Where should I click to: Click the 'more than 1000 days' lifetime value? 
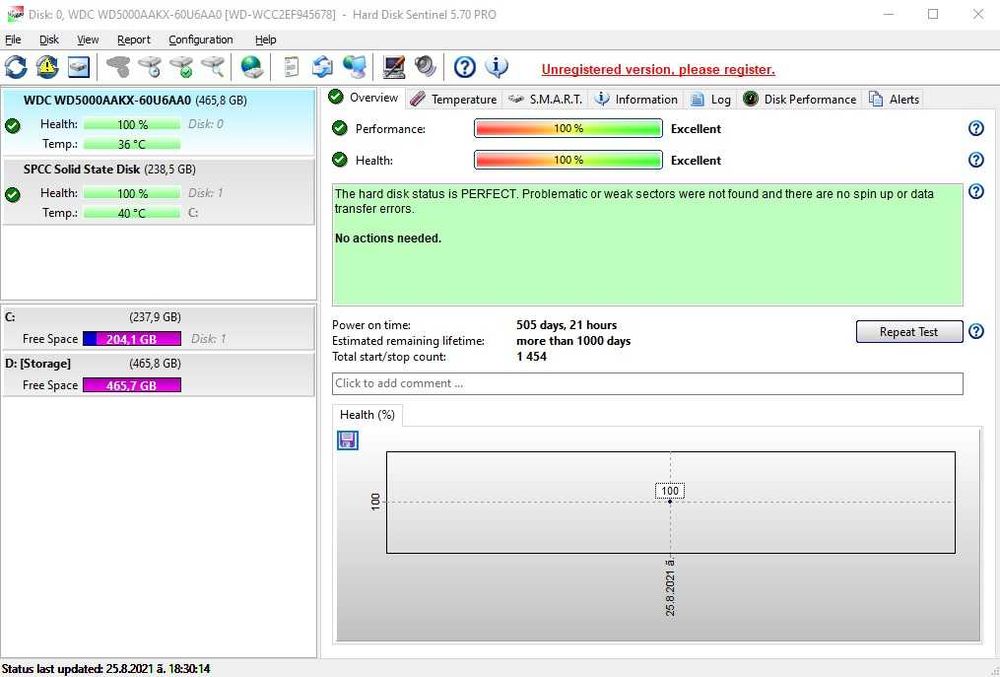point(573,341)
